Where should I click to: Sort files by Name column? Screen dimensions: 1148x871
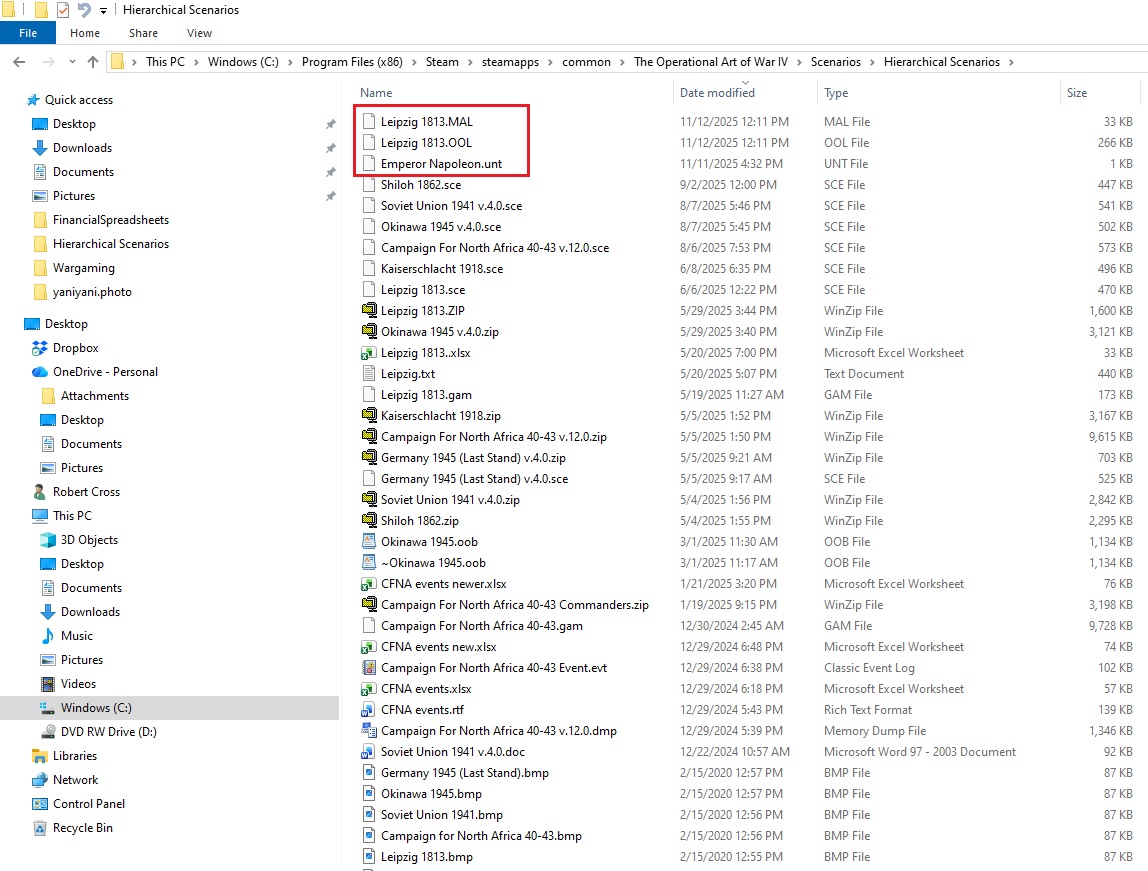[x=376, y=93]
